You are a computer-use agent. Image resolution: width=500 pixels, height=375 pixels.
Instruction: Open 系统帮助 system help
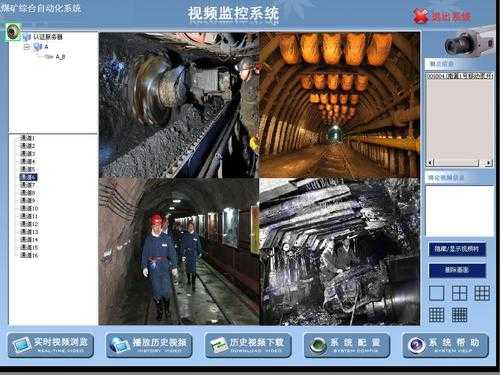point(446,345)
